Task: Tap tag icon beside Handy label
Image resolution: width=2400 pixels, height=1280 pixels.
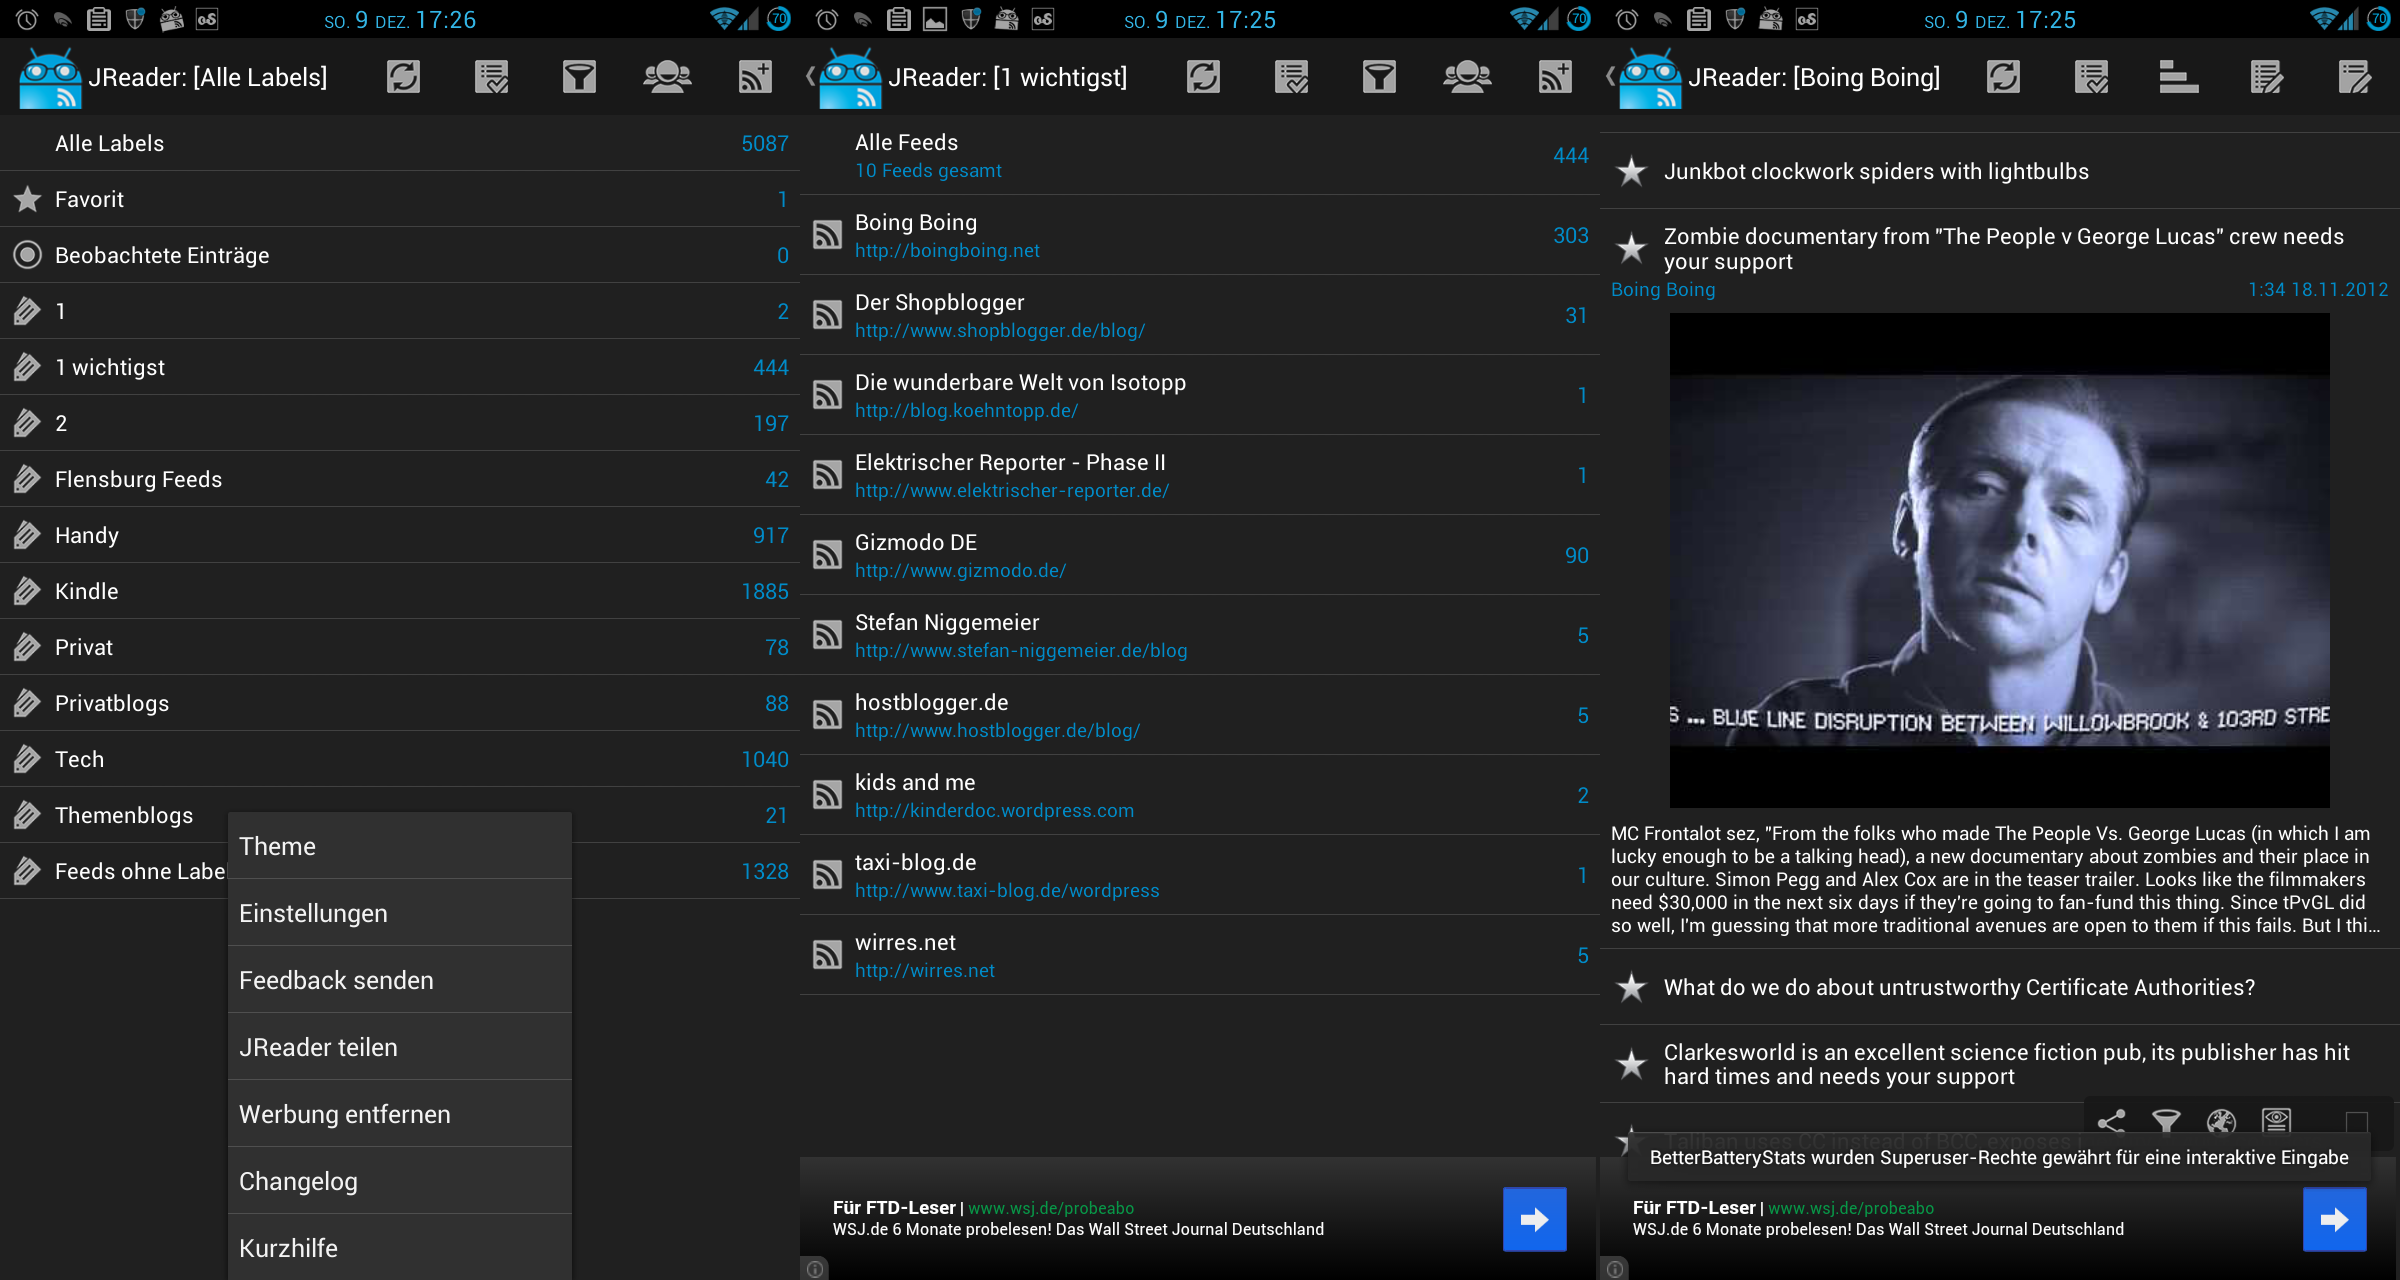Action: click(27, 535)
